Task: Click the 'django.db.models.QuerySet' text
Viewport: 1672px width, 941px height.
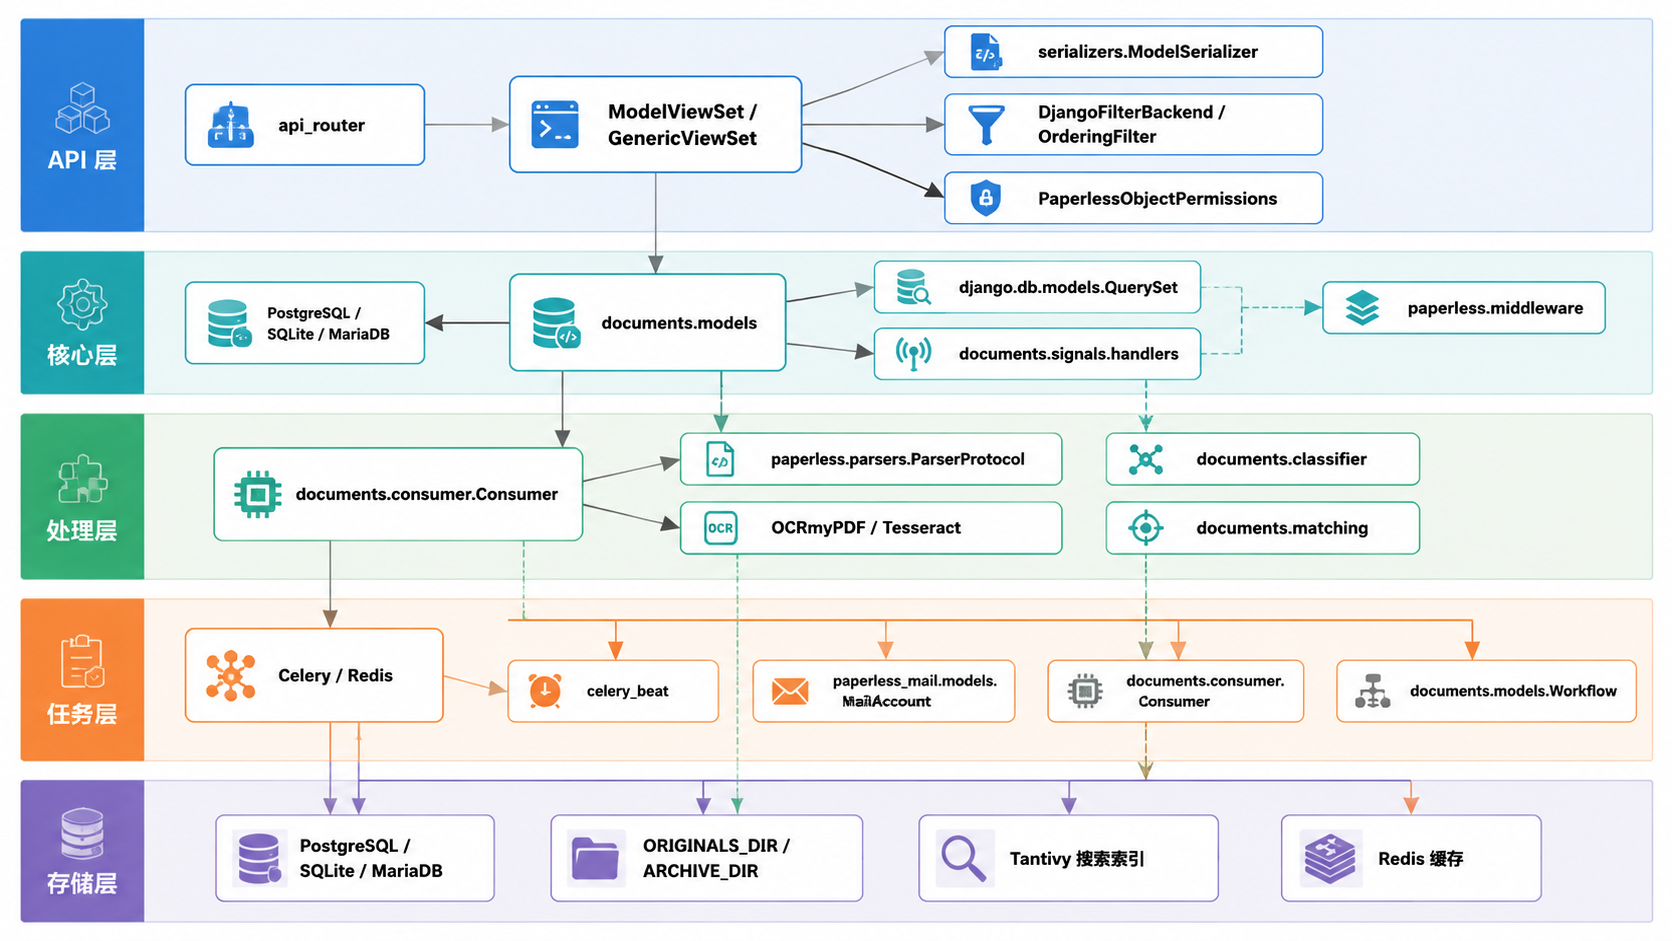Action: [x=1068, y=288]
